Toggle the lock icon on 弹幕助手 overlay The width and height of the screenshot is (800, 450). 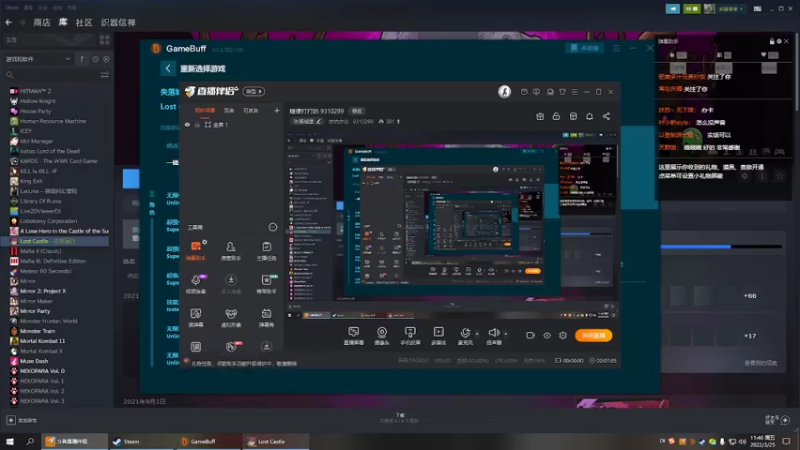(772, 41)
